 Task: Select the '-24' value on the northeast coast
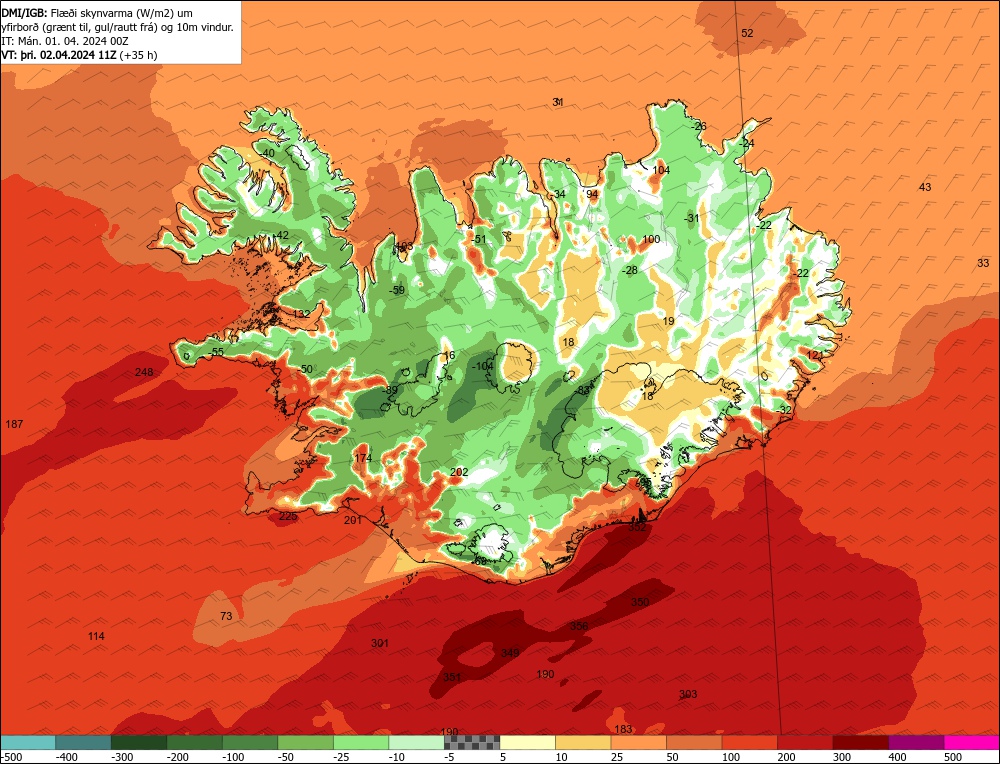pos(746,143)
